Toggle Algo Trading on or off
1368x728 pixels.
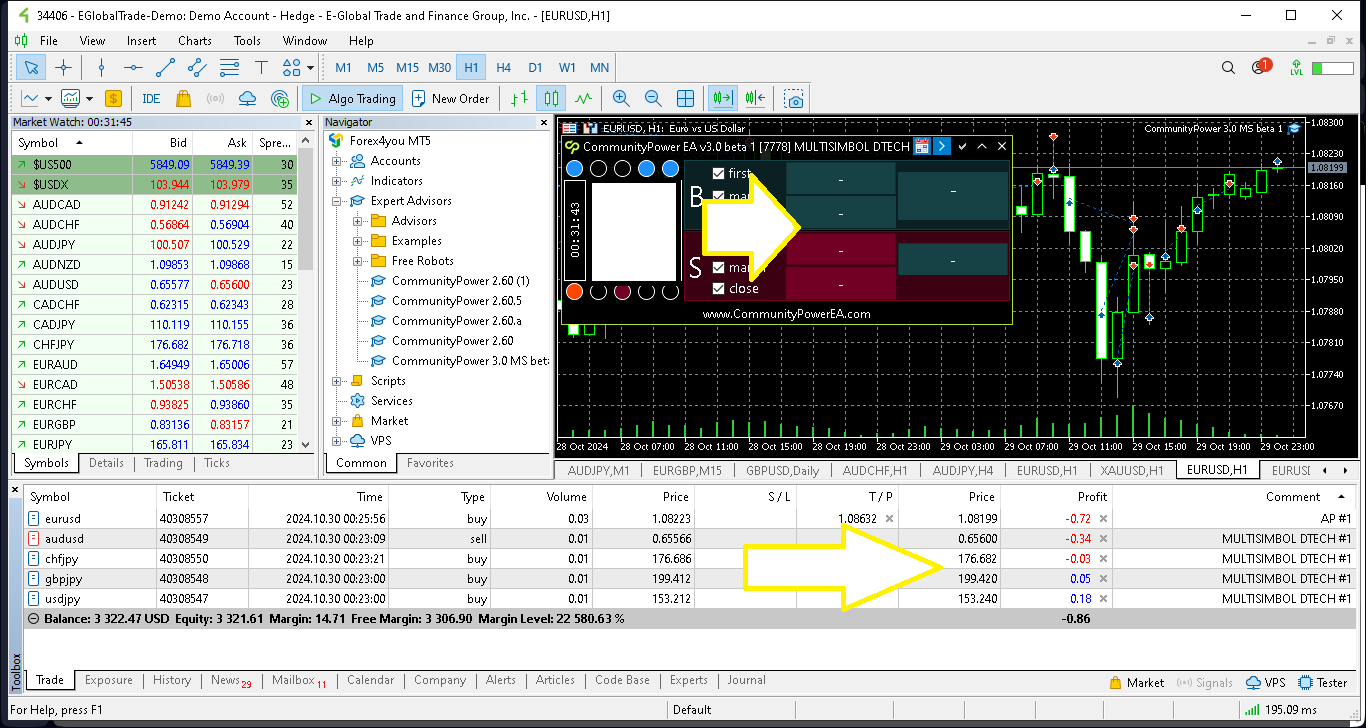coord(352,99)
